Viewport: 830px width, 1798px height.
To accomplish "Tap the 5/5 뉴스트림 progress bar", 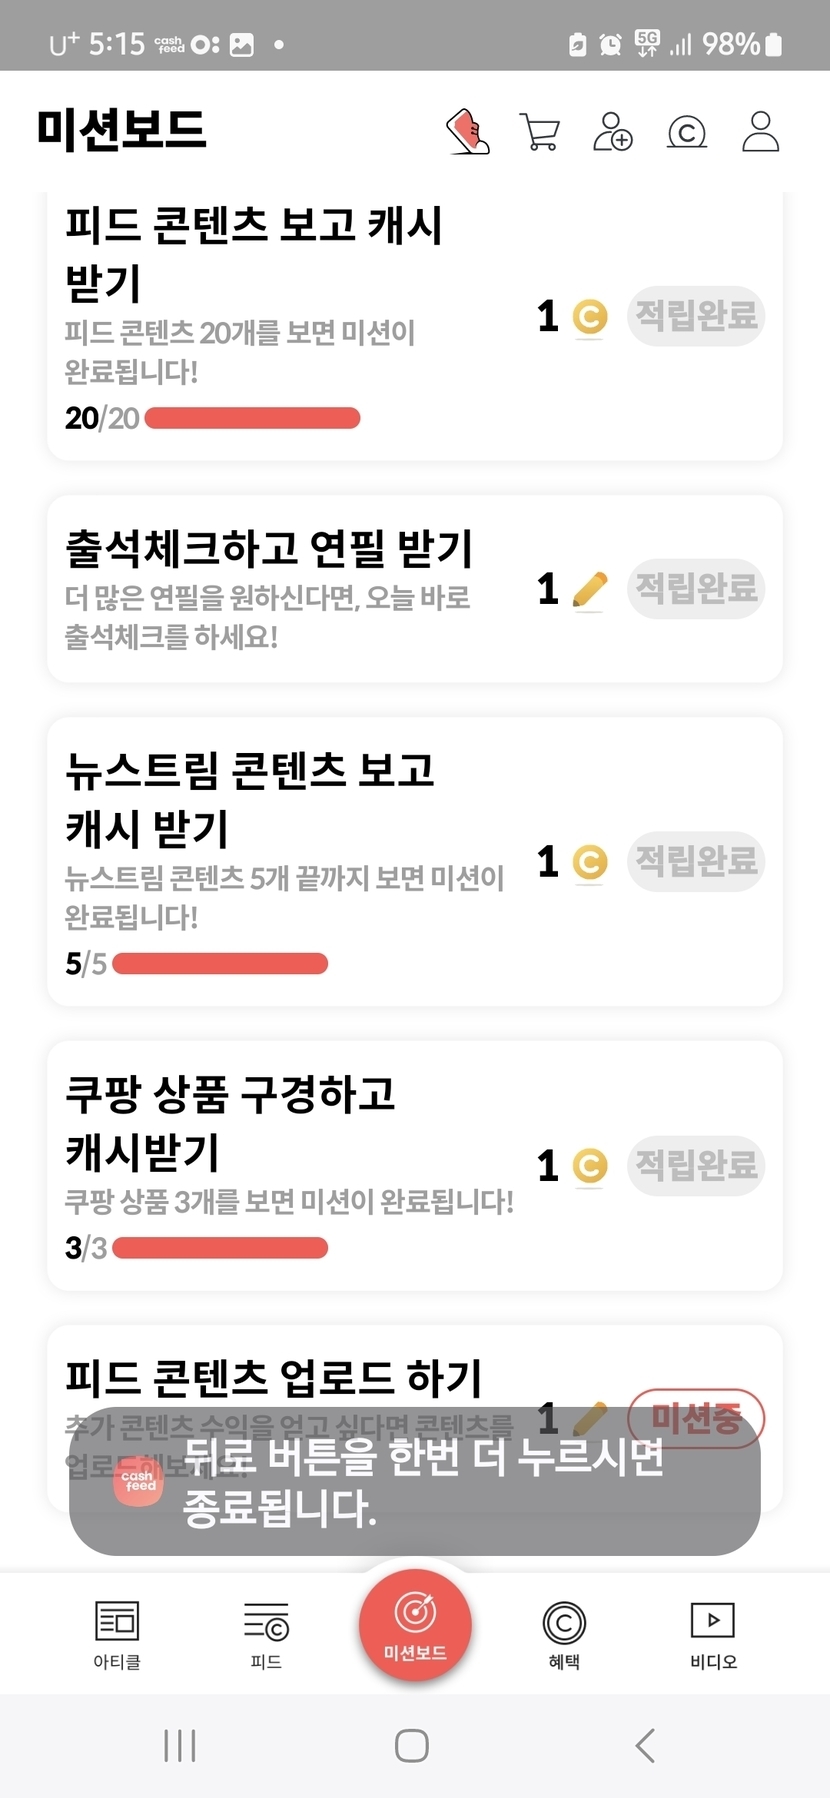I will tap(220, 964).
